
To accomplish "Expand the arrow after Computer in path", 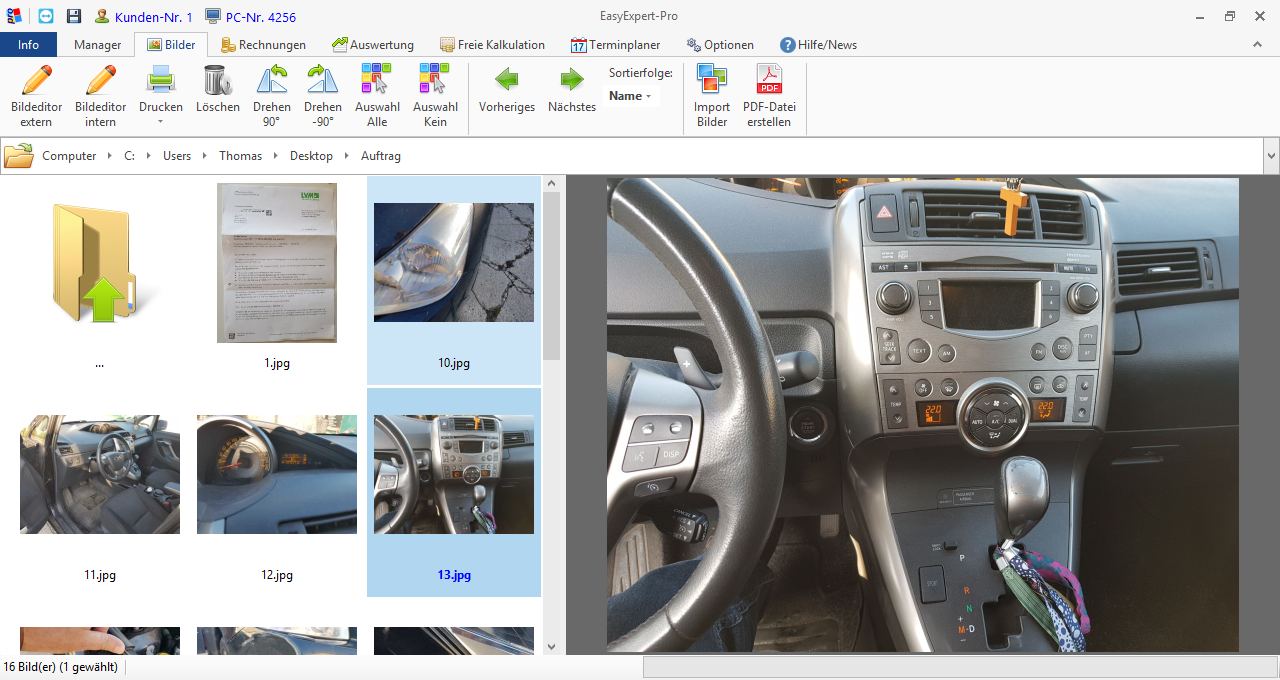I will click(110, 156).
